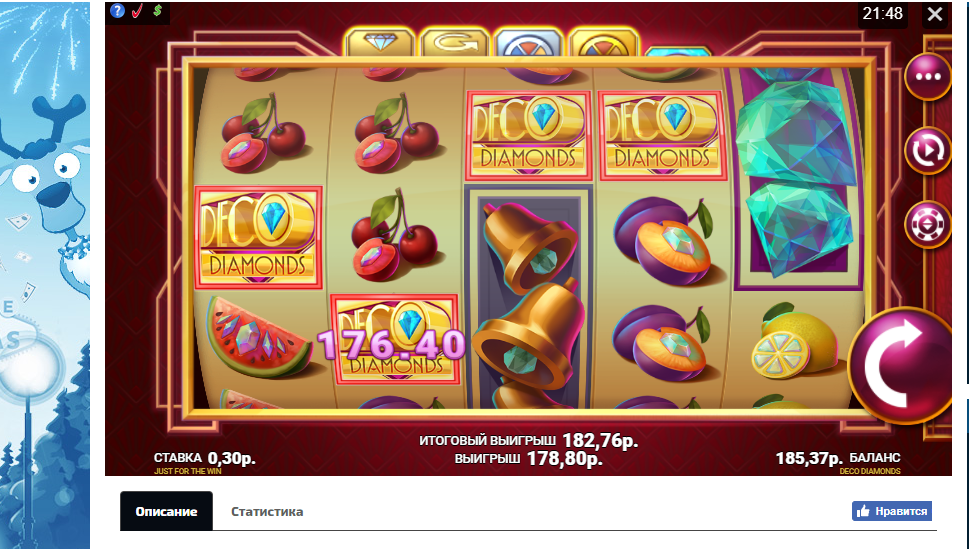Switch to the Описание tab

(166, 511)
